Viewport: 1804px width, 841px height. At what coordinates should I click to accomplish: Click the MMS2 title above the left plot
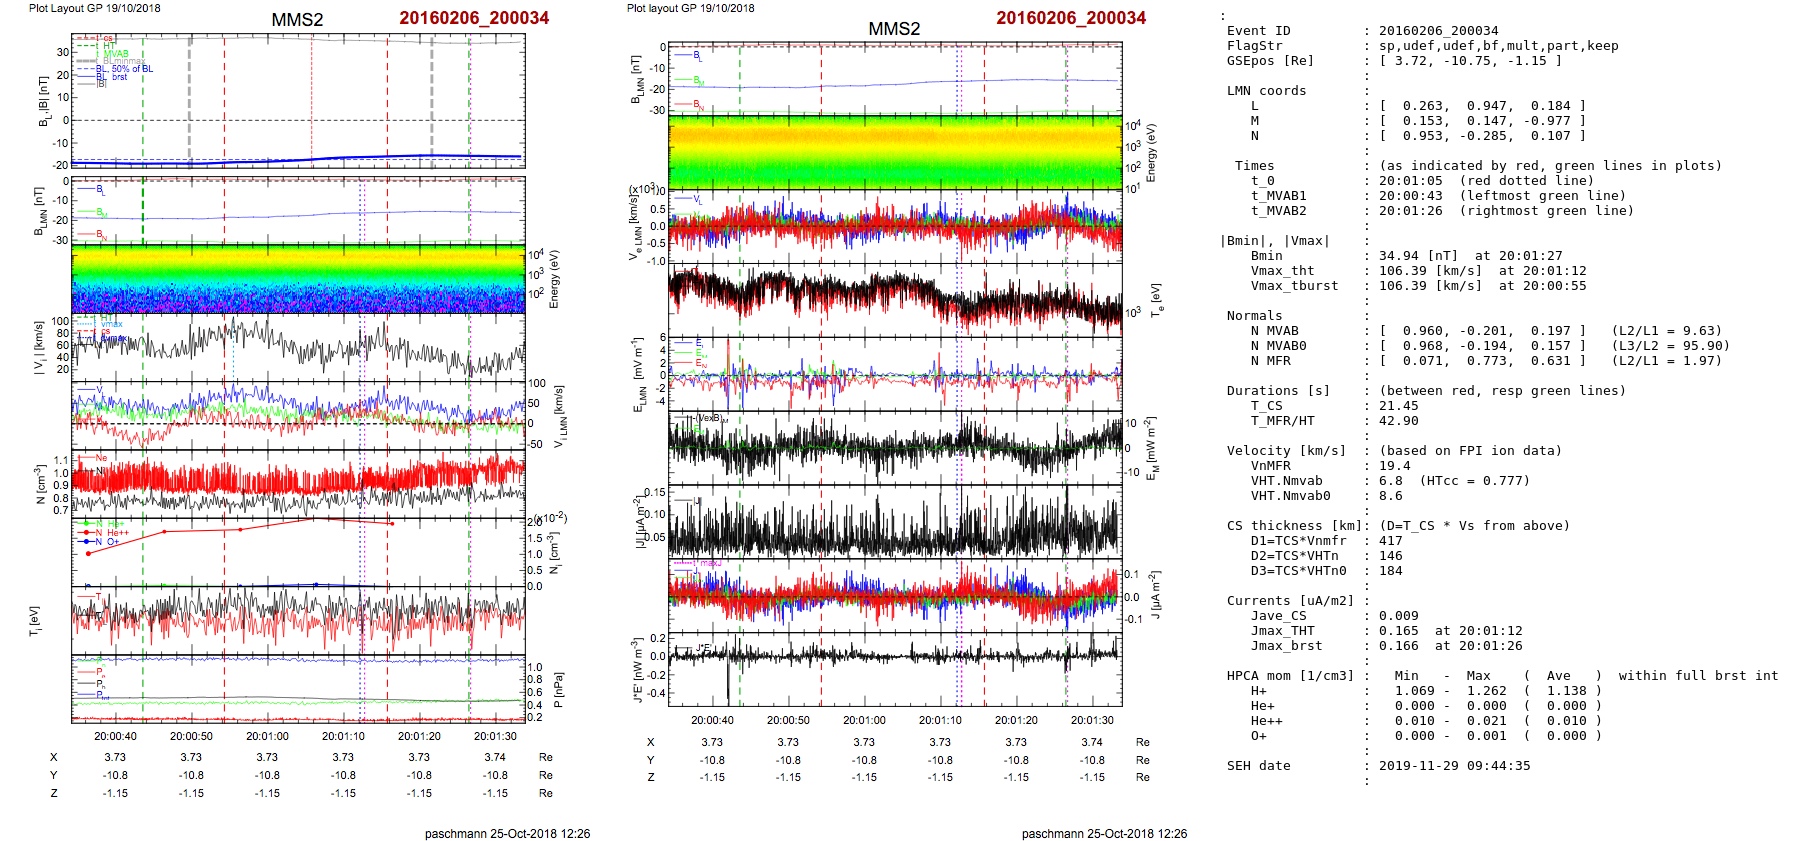coord(297,20)
